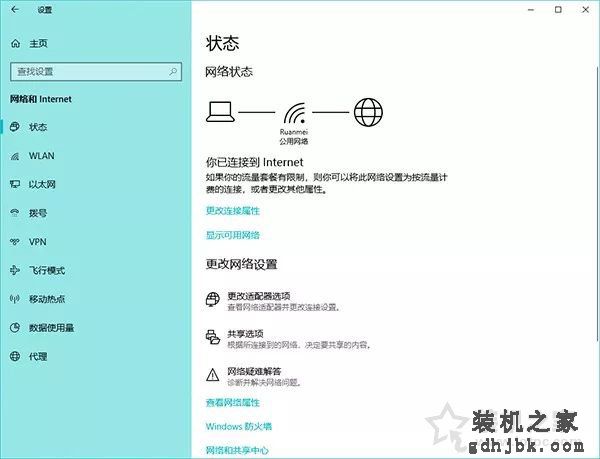600x459 pixels.
Task: Select the 状态 globe icon in the sidebar
Action: tap(15, 127)
